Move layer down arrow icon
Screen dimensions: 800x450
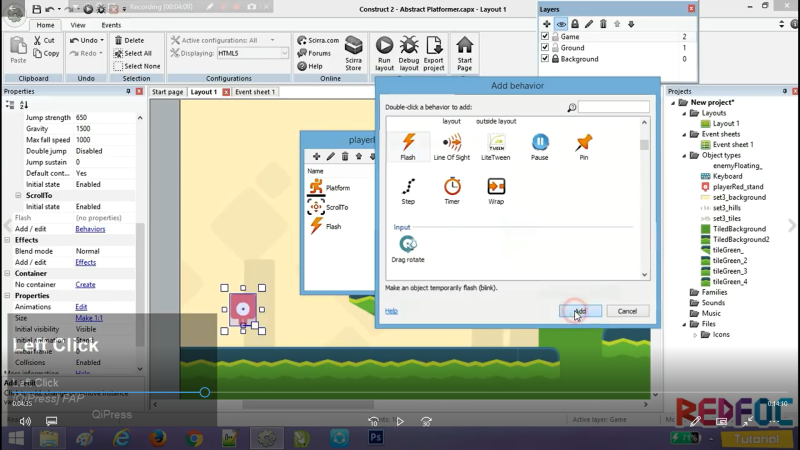point(631,24)
